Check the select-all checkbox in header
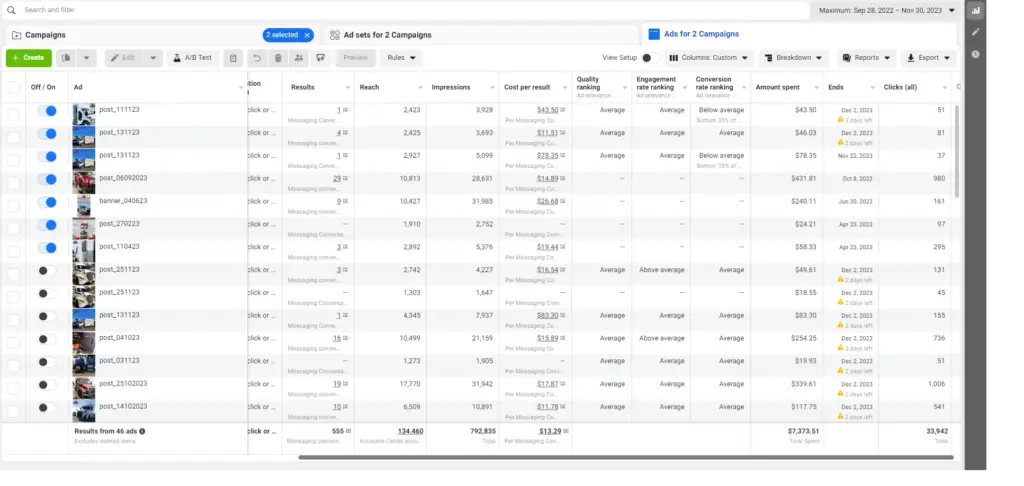1024x486 pixels. pyautogui.click(x=13, y=87)
